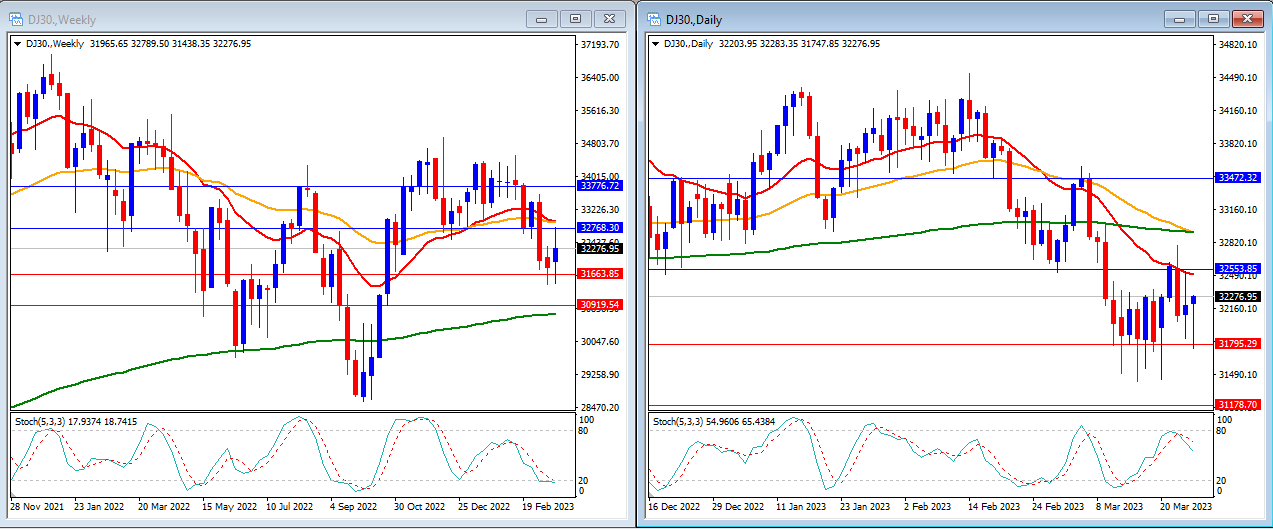Viewport: 1273px width, 529px height.
Task: Select the blue 33776.72 price label
Action: [x=600, y=186]
